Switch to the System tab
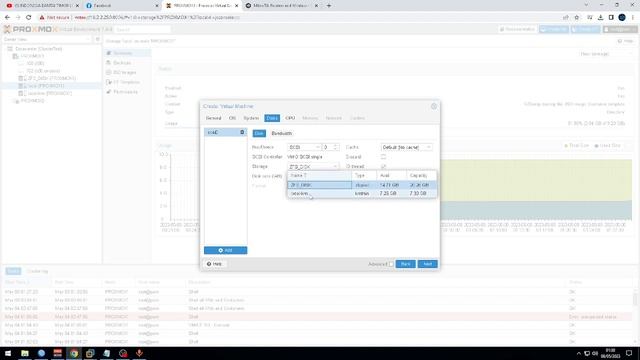The height and width of the screenshot is (360, 640). (x=251, y=118)
